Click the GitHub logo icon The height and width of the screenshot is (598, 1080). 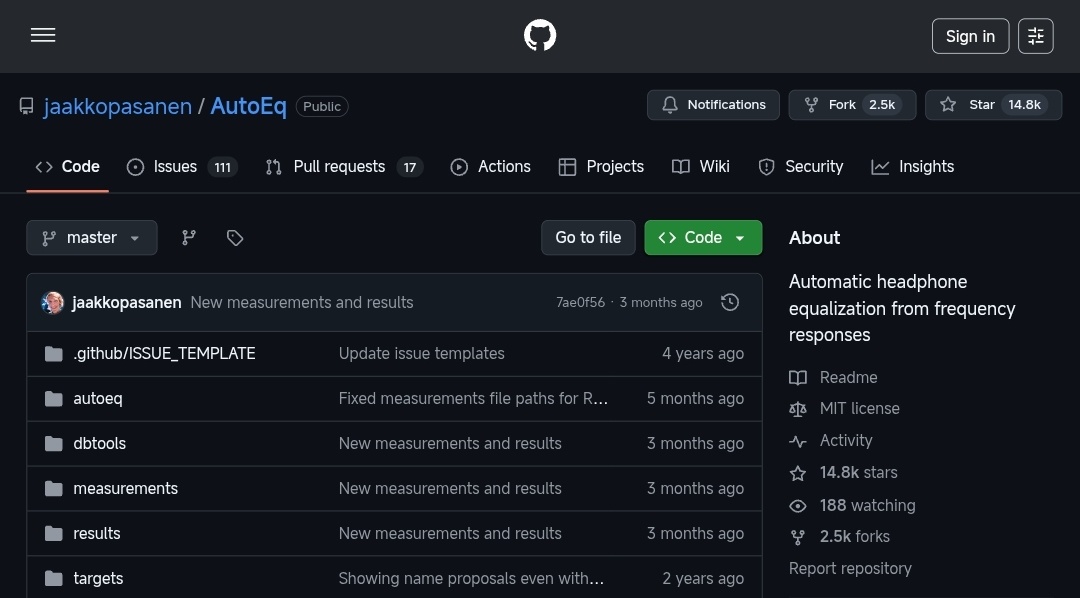point(540,36)
